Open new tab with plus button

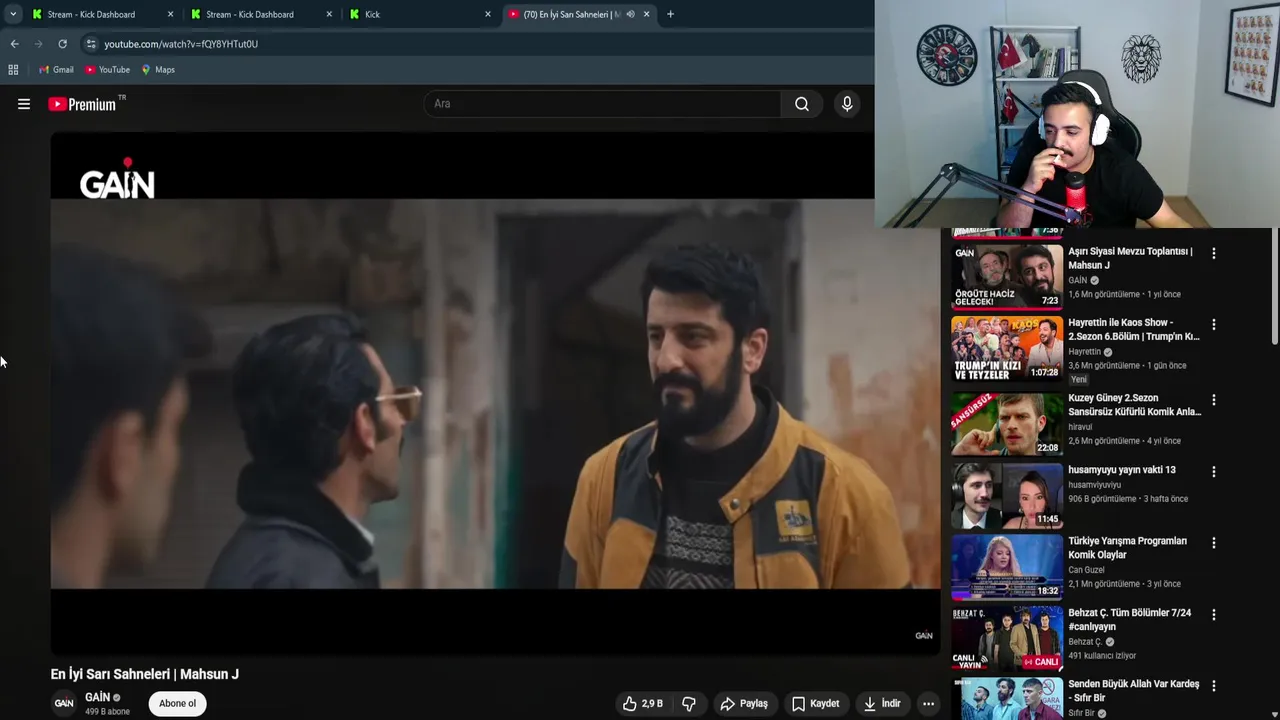click(670, 14)
